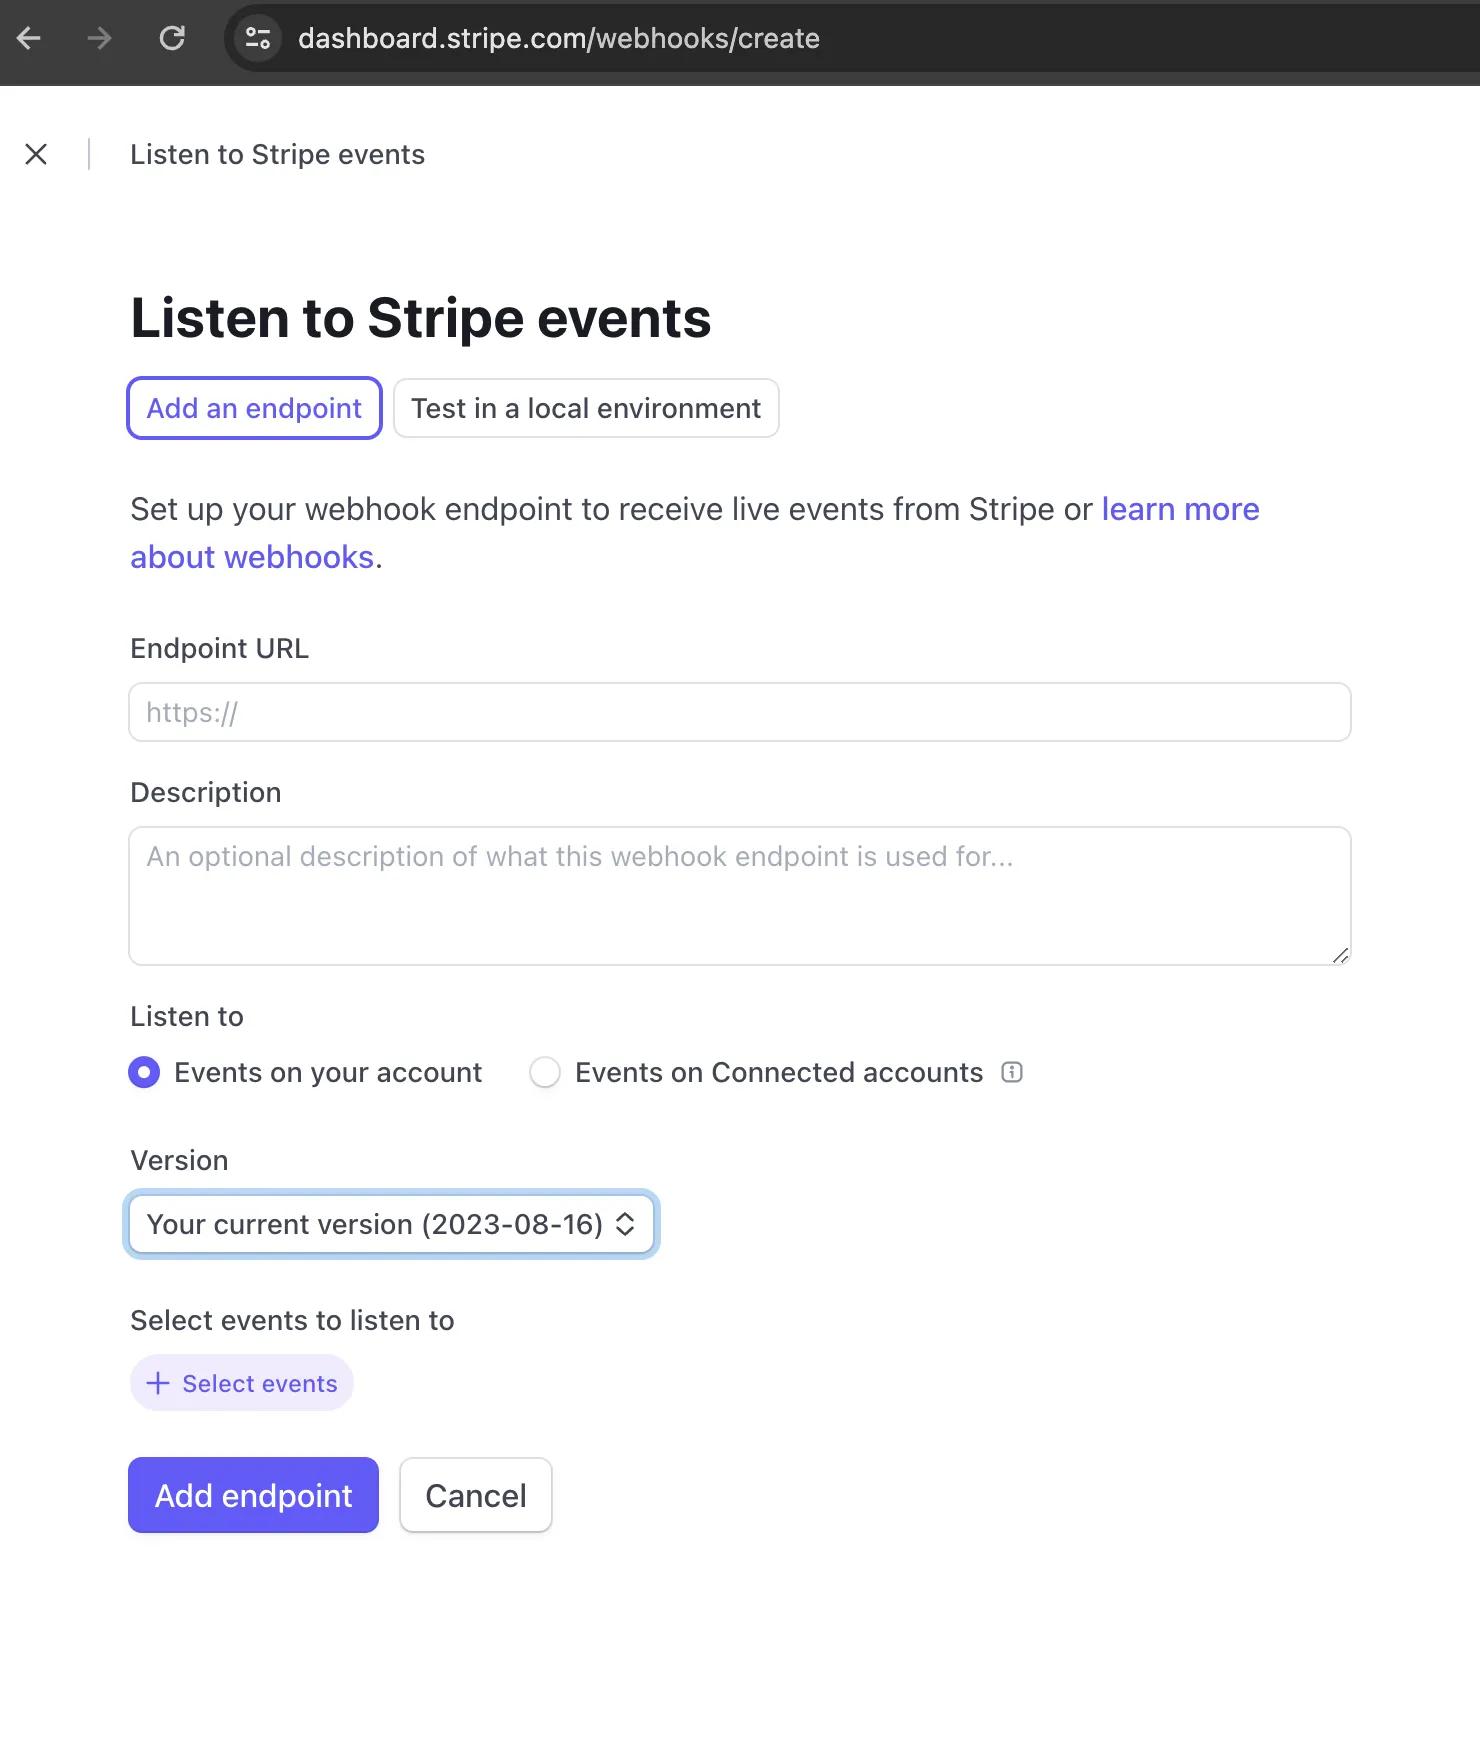Click the plus icon on Select events
Viewport: 1480px width, 1738px height.
pyautogui.click(x=158, y=1383)
